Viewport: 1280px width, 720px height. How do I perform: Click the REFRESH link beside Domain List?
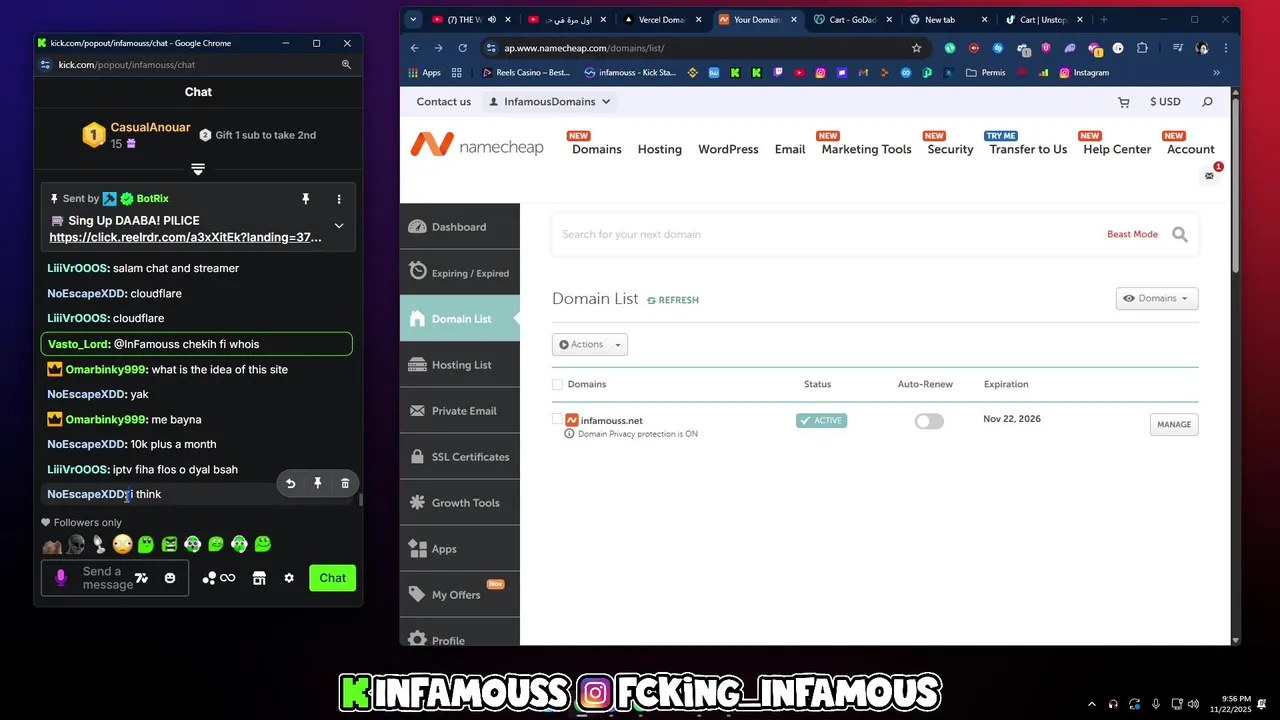[x=673, y=300]
